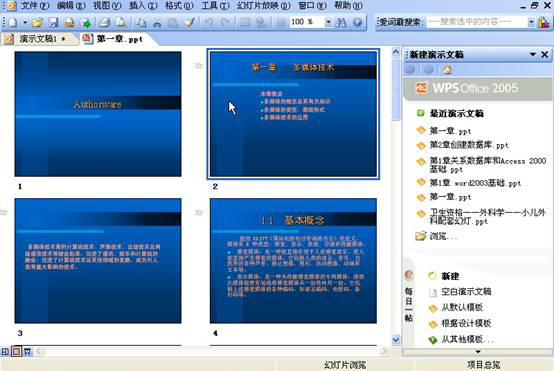Click the 从默认模板 link
This screenshot has width=554, height=371.
[x=462, y=307]
